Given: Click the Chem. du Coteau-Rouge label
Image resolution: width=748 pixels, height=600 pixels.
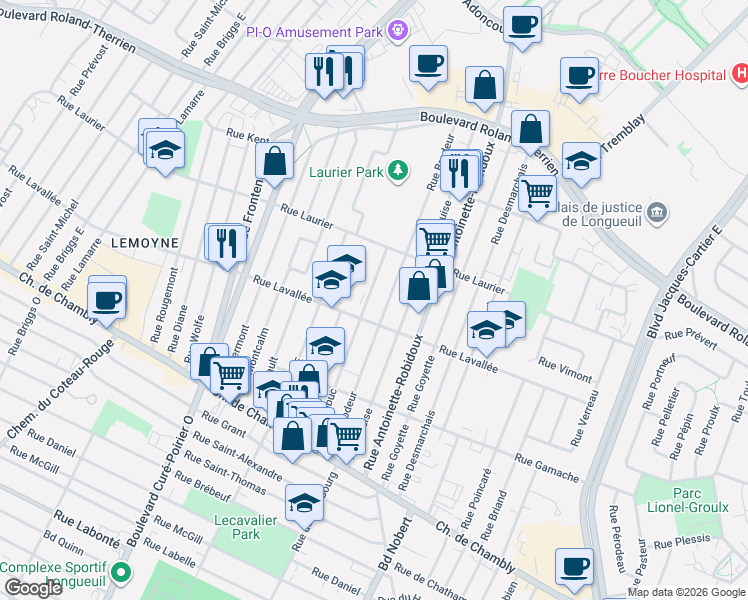Looking at the screenshot, I should coord(60,389).
